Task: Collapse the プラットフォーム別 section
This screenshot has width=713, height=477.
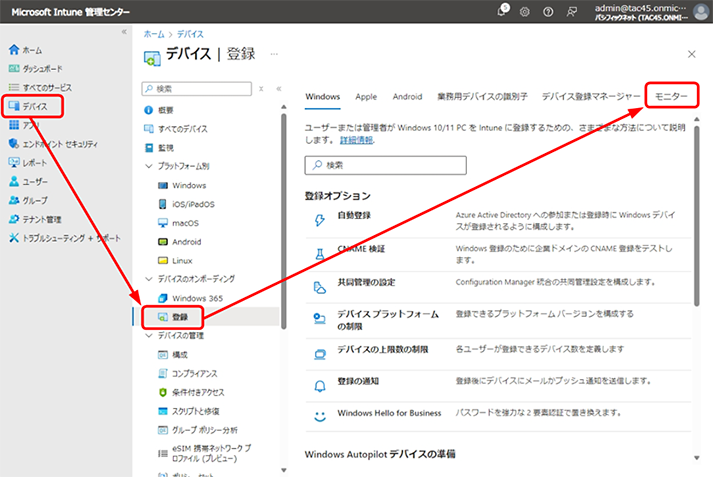Action: coord(149,166)
